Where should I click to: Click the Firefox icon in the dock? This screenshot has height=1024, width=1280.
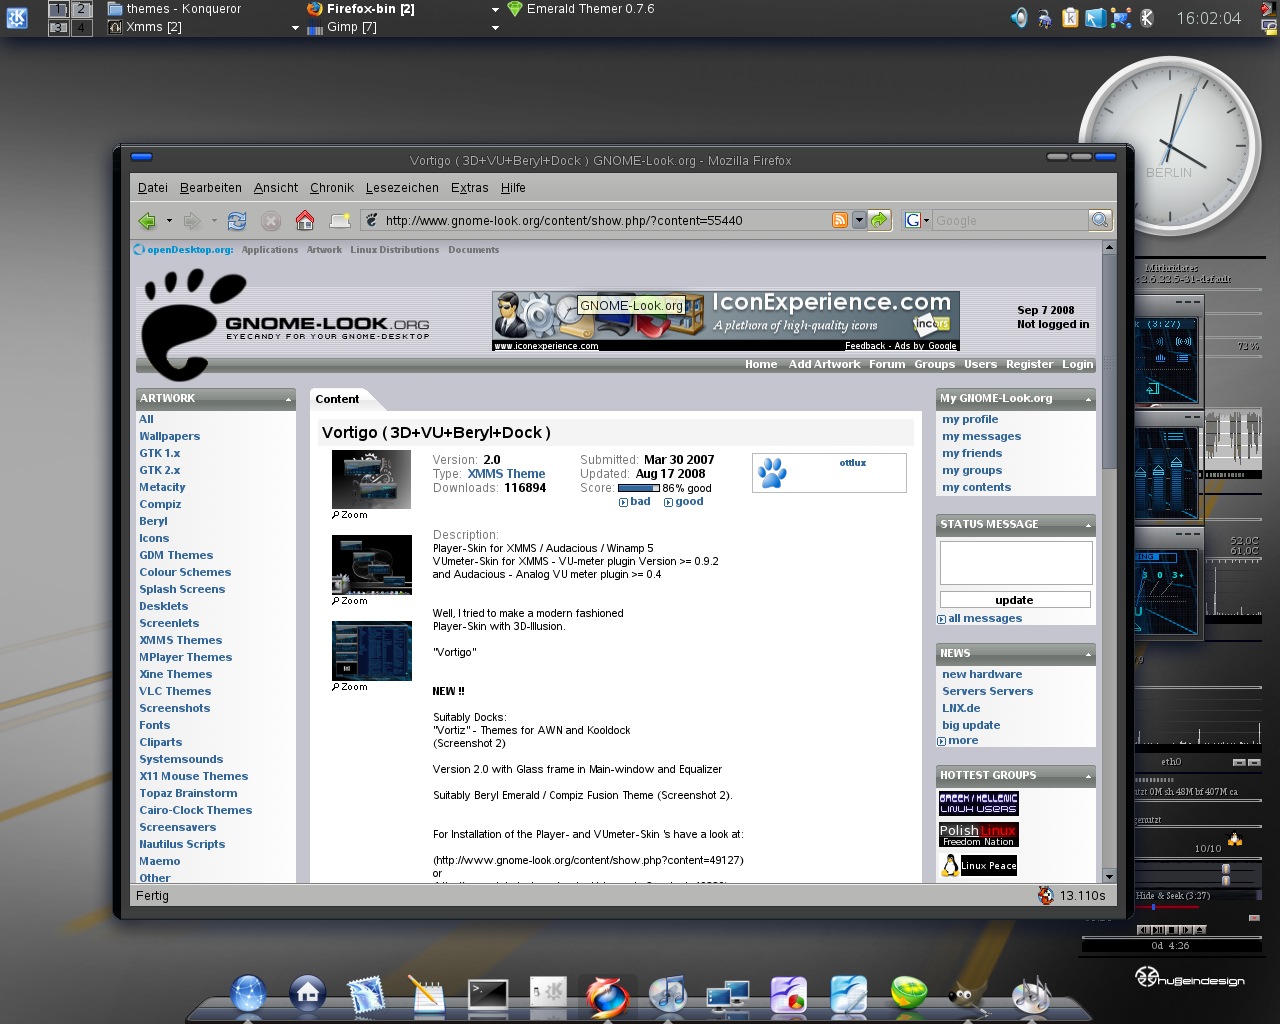[607, 996]
